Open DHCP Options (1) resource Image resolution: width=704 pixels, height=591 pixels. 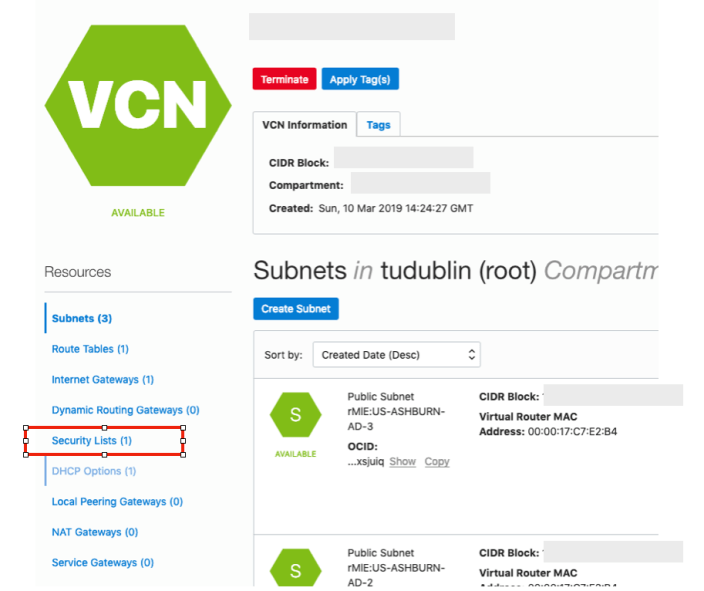point(93,471)
